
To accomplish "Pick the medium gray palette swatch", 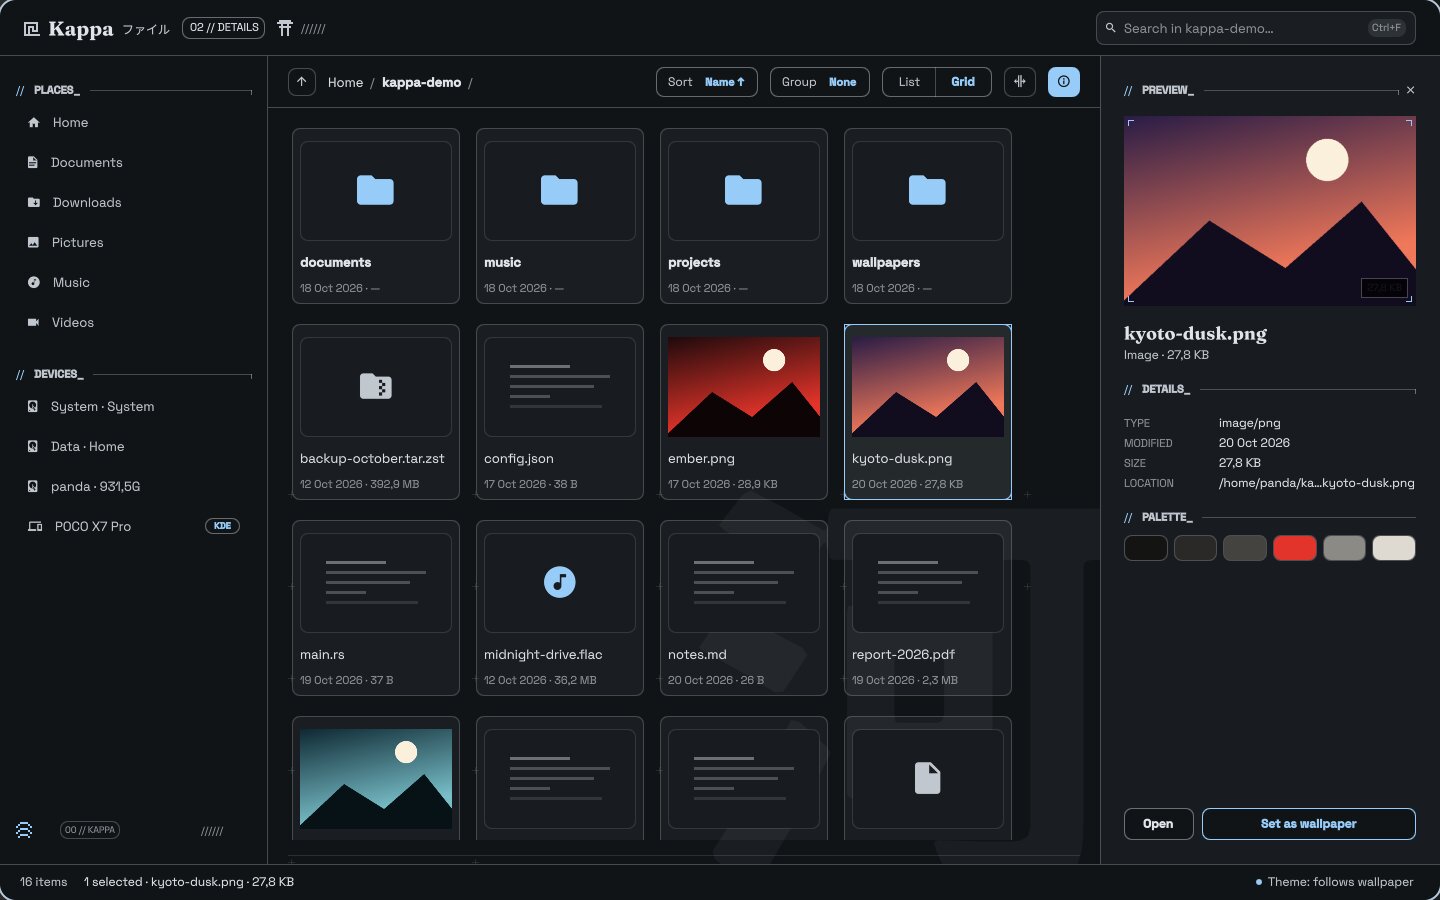I will (1344, 548).
